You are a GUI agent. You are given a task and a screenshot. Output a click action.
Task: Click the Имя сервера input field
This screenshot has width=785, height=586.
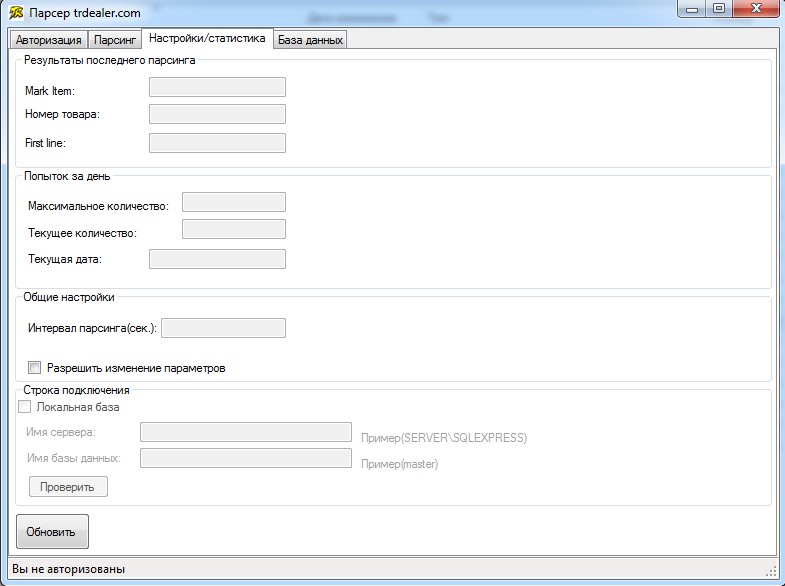246,432
